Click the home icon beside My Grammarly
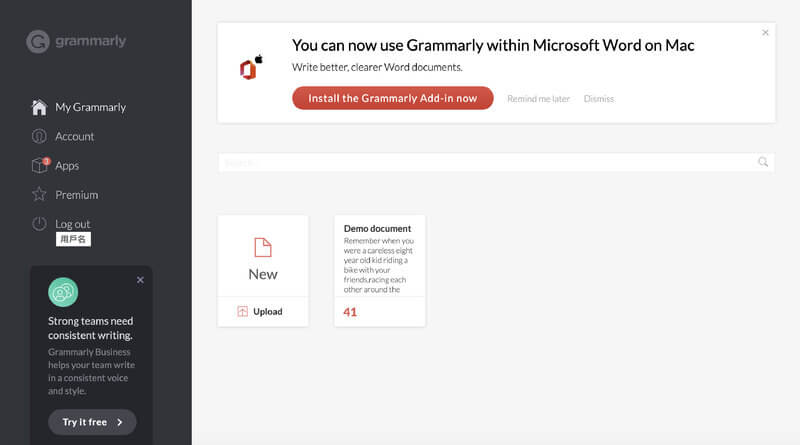The image size is (800, 445). [x=39, y=107]
